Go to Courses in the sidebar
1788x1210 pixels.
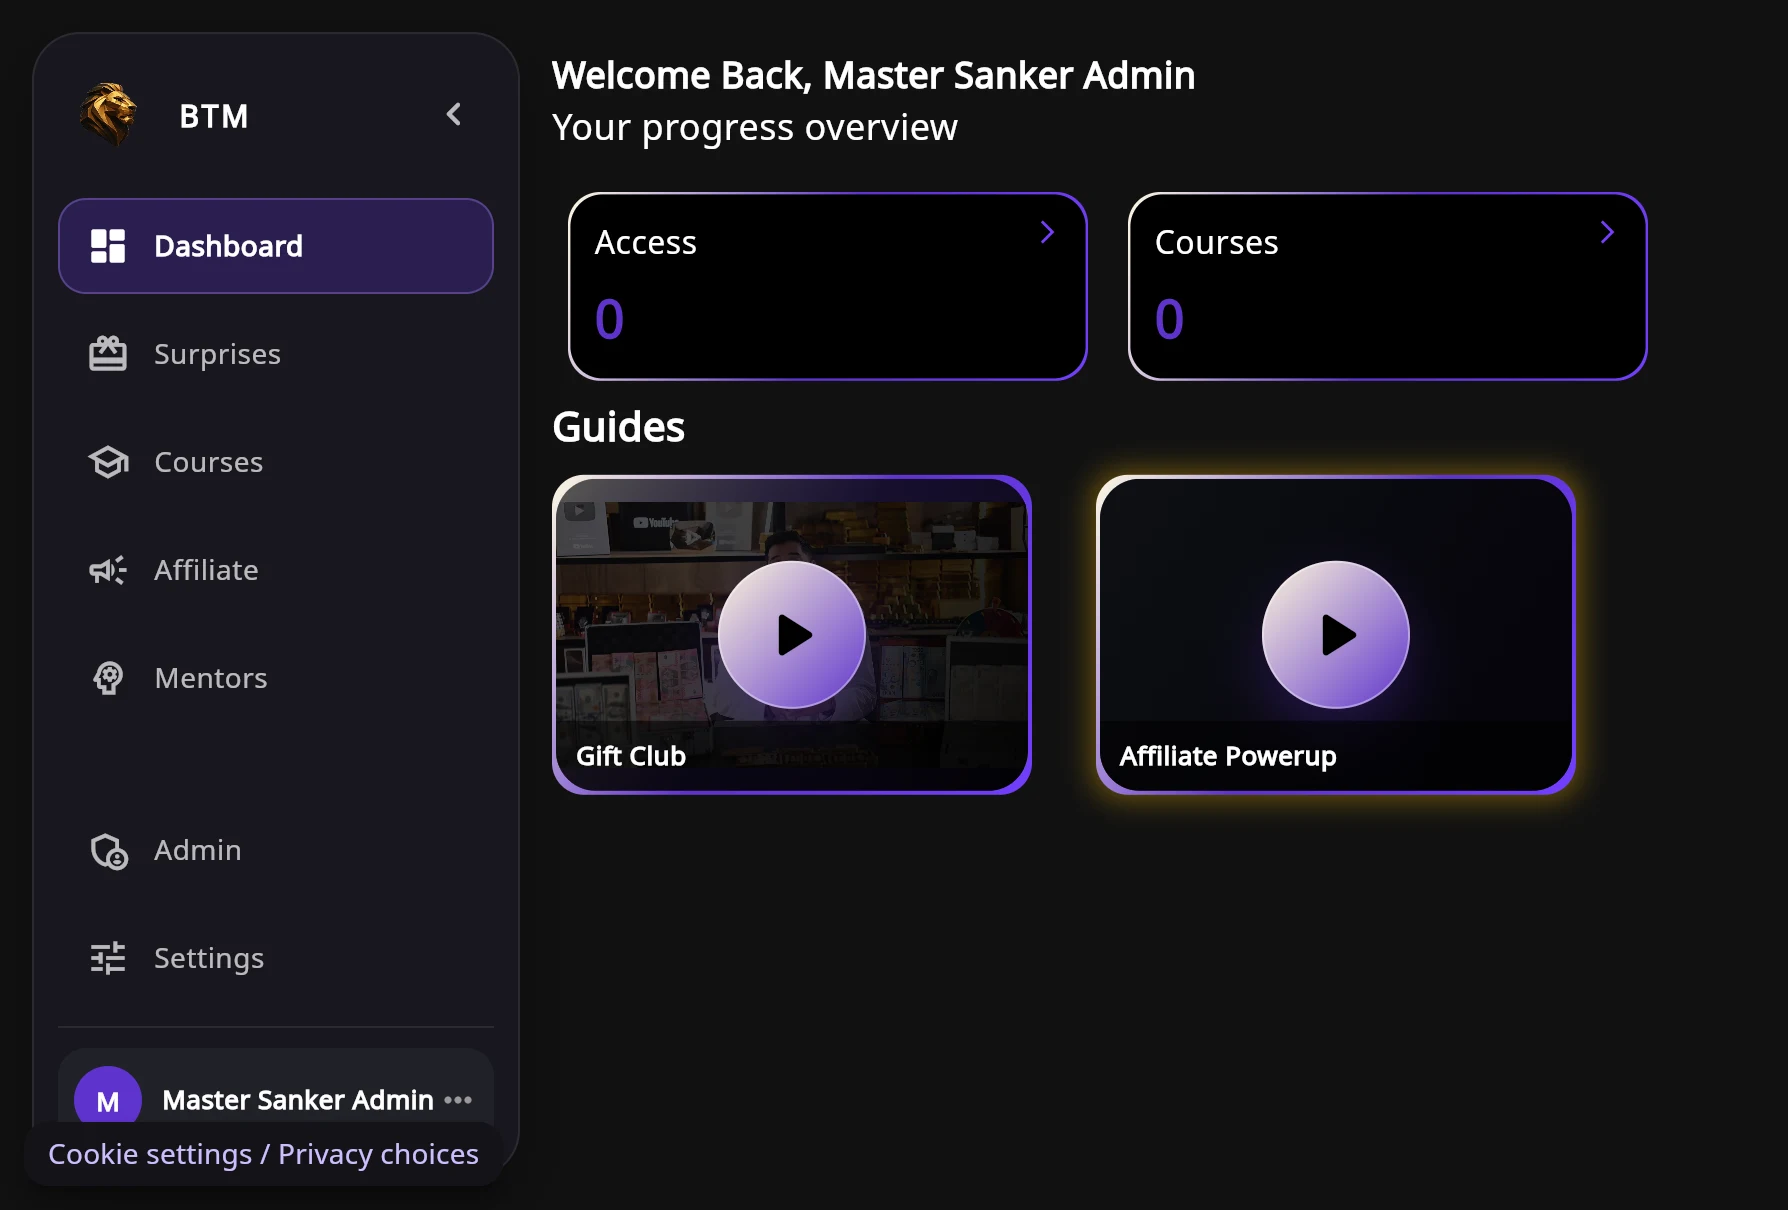[x=208, y=462]
